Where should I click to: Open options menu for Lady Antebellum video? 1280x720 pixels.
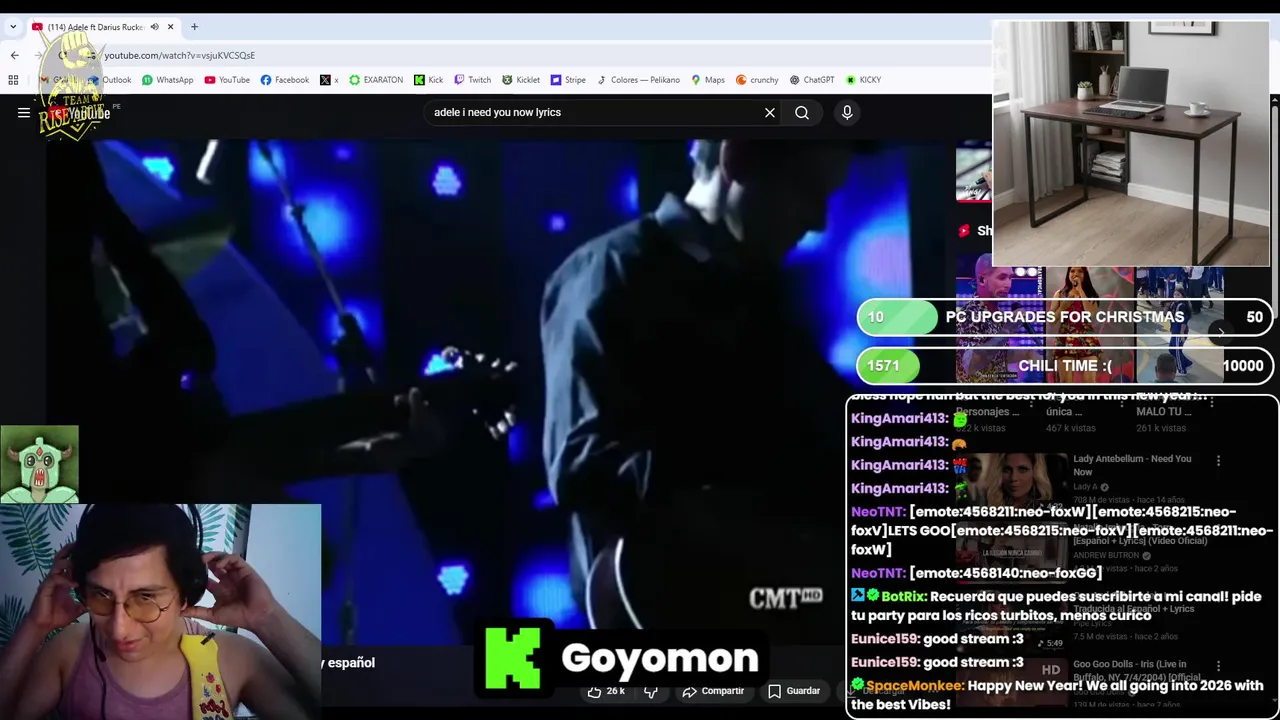(x=1218, y=461)
